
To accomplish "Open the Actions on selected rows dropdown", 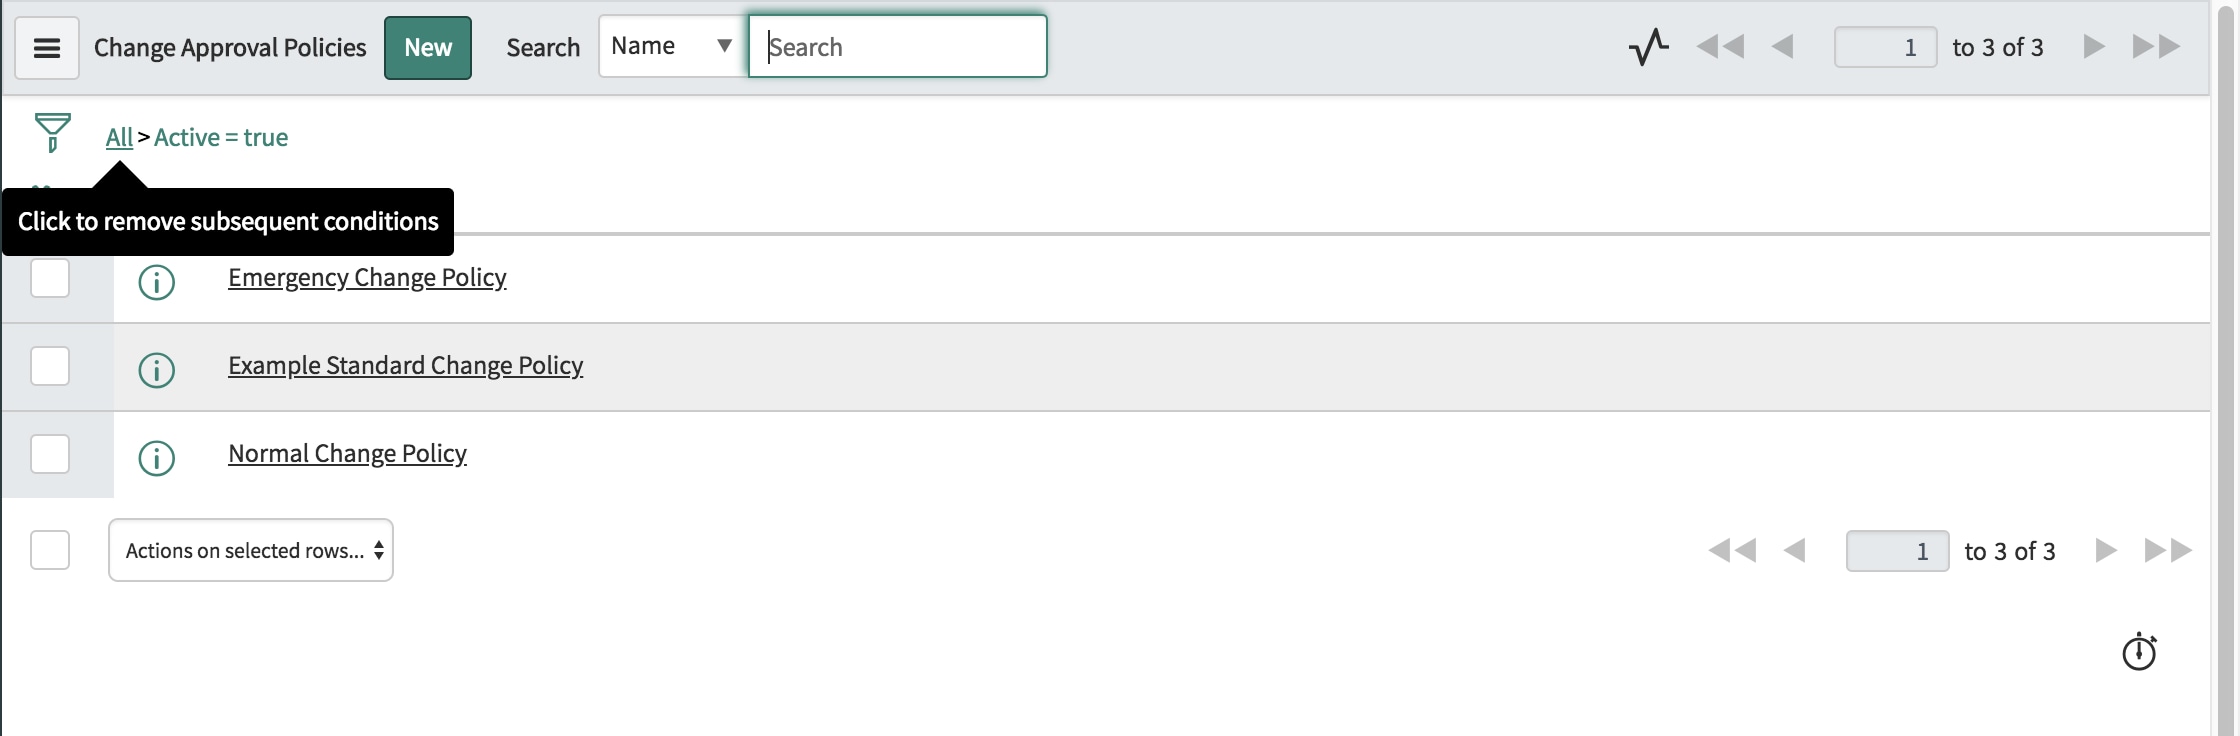I will pos(250,550).
